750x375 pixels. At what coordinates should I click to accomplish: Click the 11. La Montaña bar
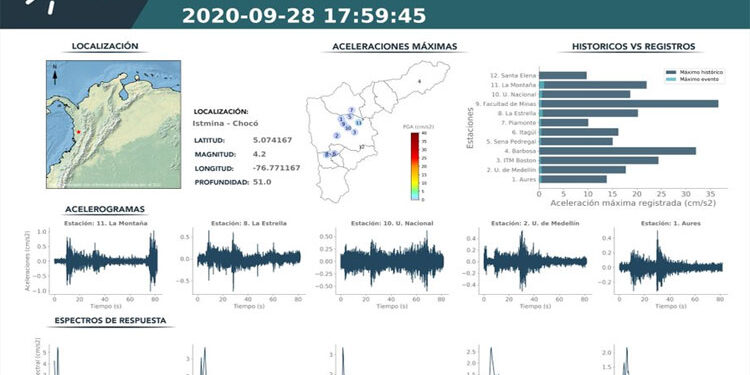tap(593, 85)
